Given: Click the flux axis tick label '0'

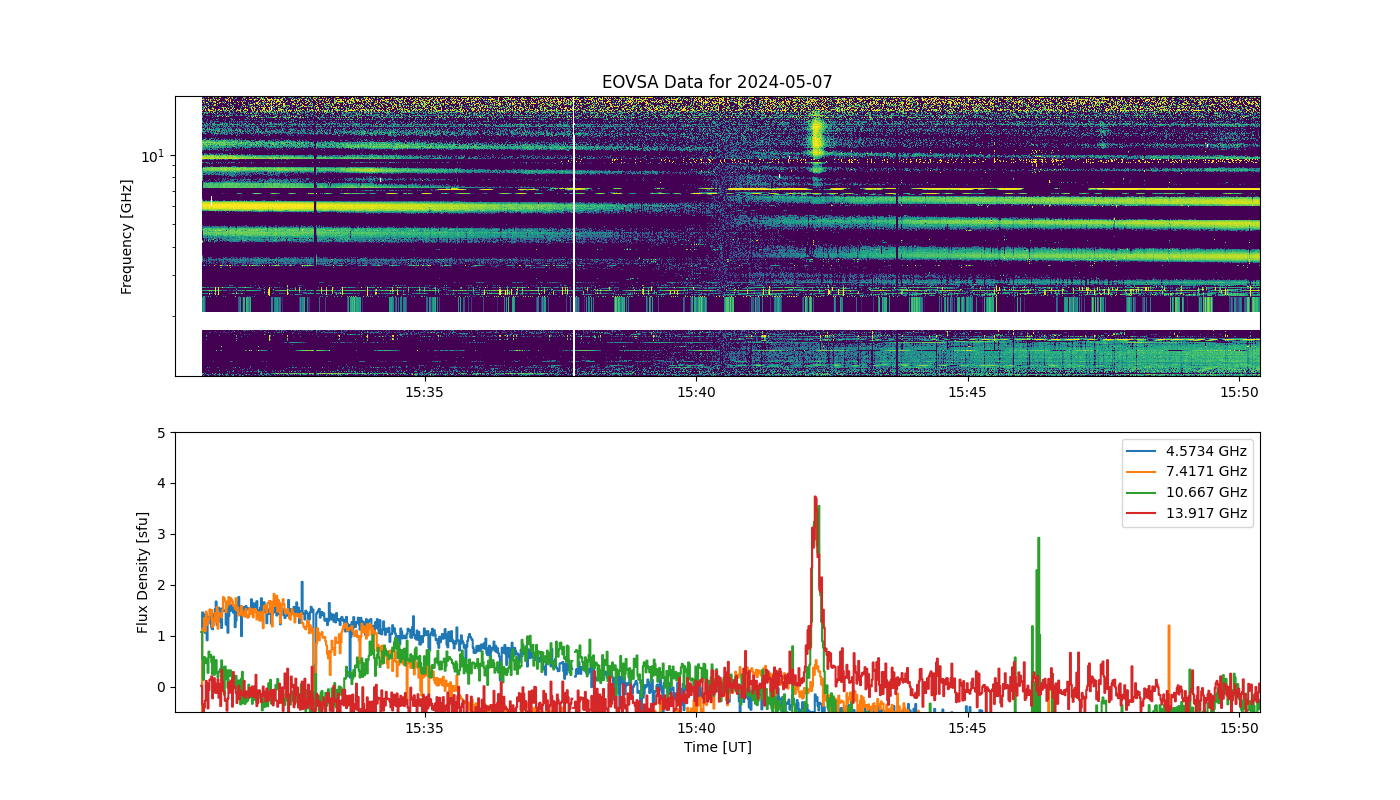Looking at the screenshot, I should click(161, 688).
